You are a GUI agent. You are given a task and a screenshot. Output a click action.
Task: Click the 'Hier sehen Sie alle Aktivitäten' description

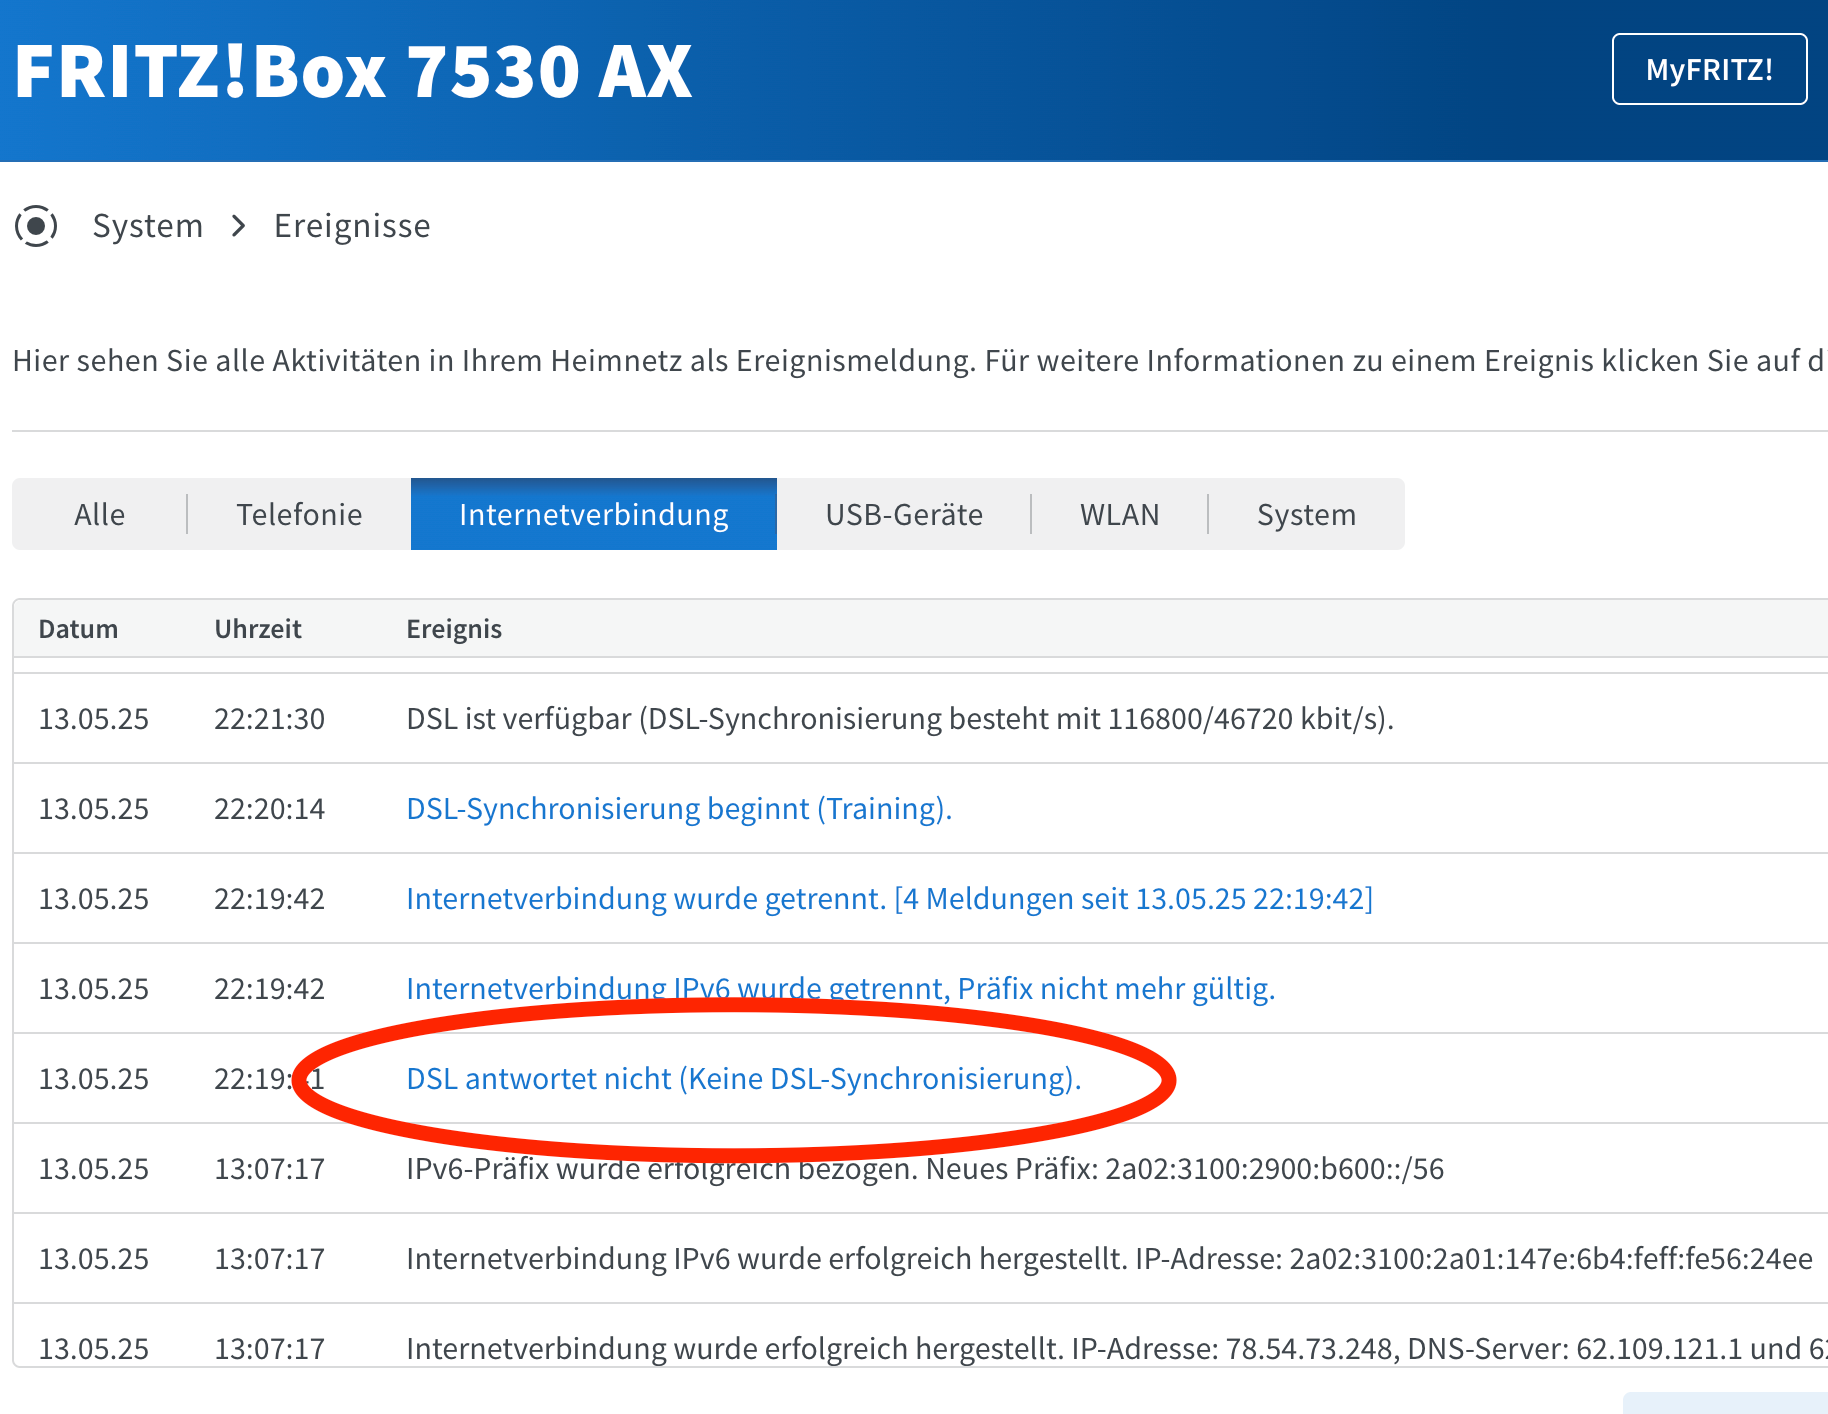point(918,360)
